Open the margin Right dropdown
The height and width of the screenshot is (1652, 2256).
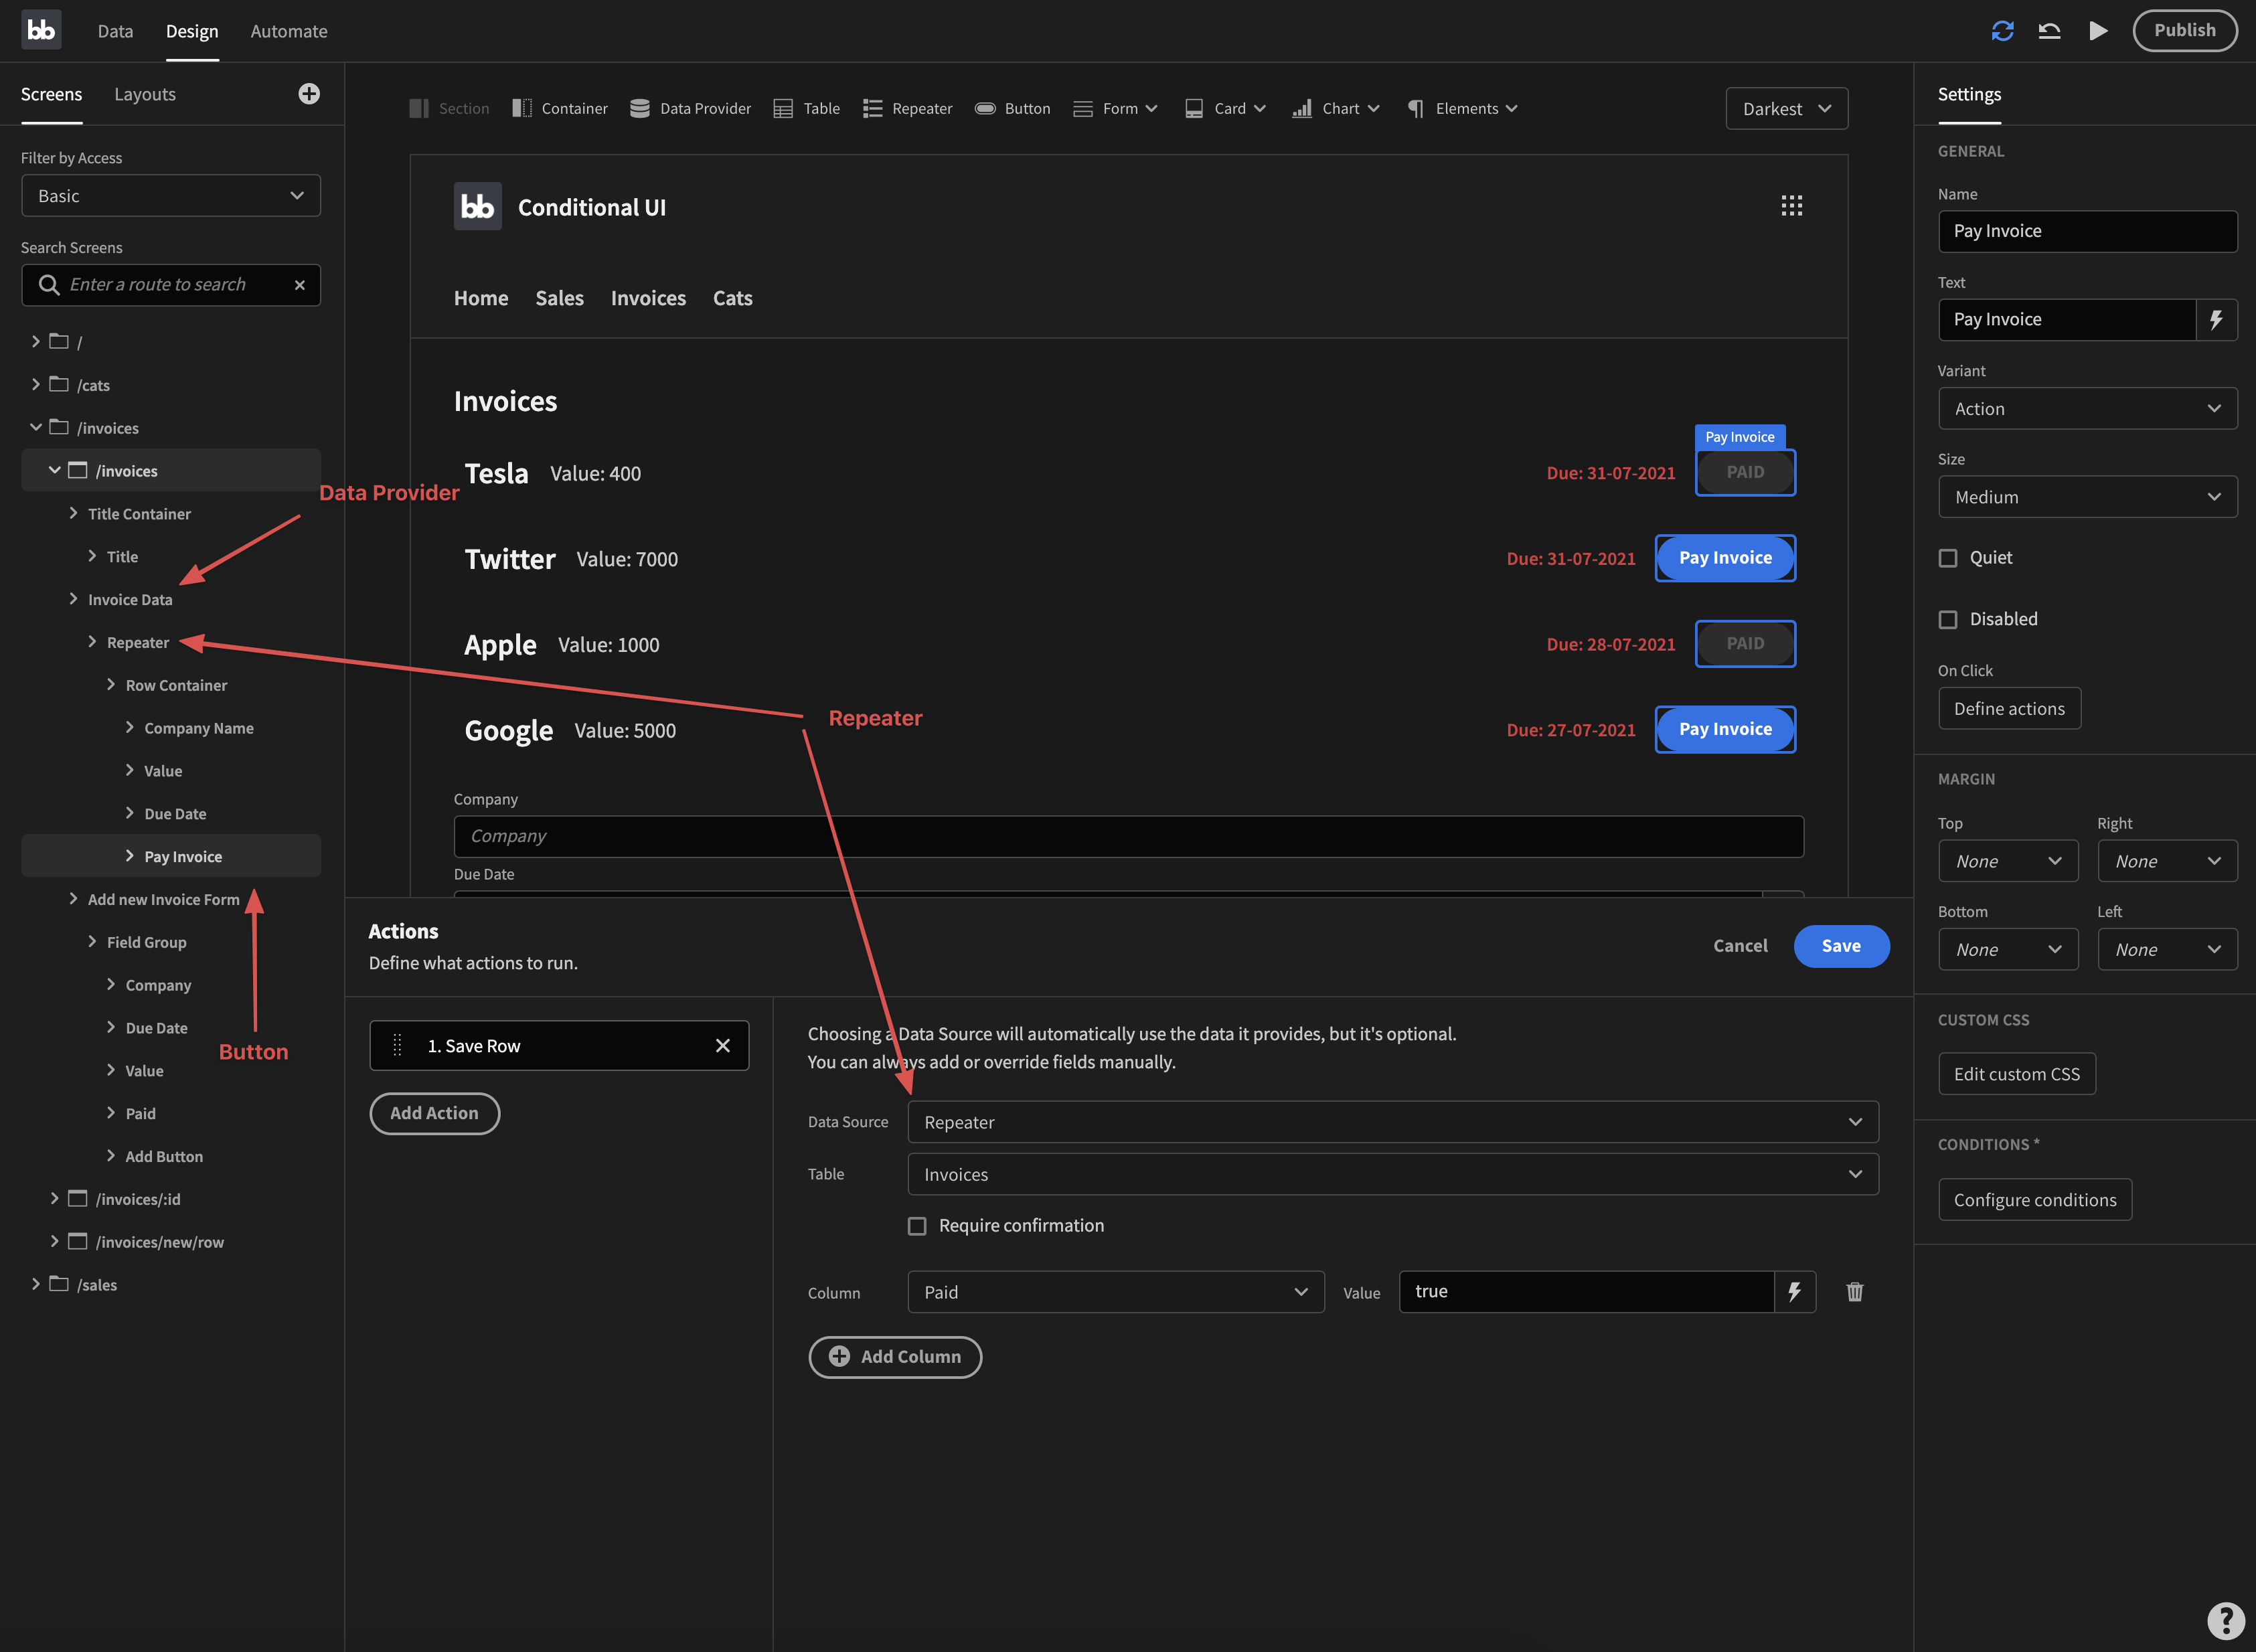(2167, 861)
